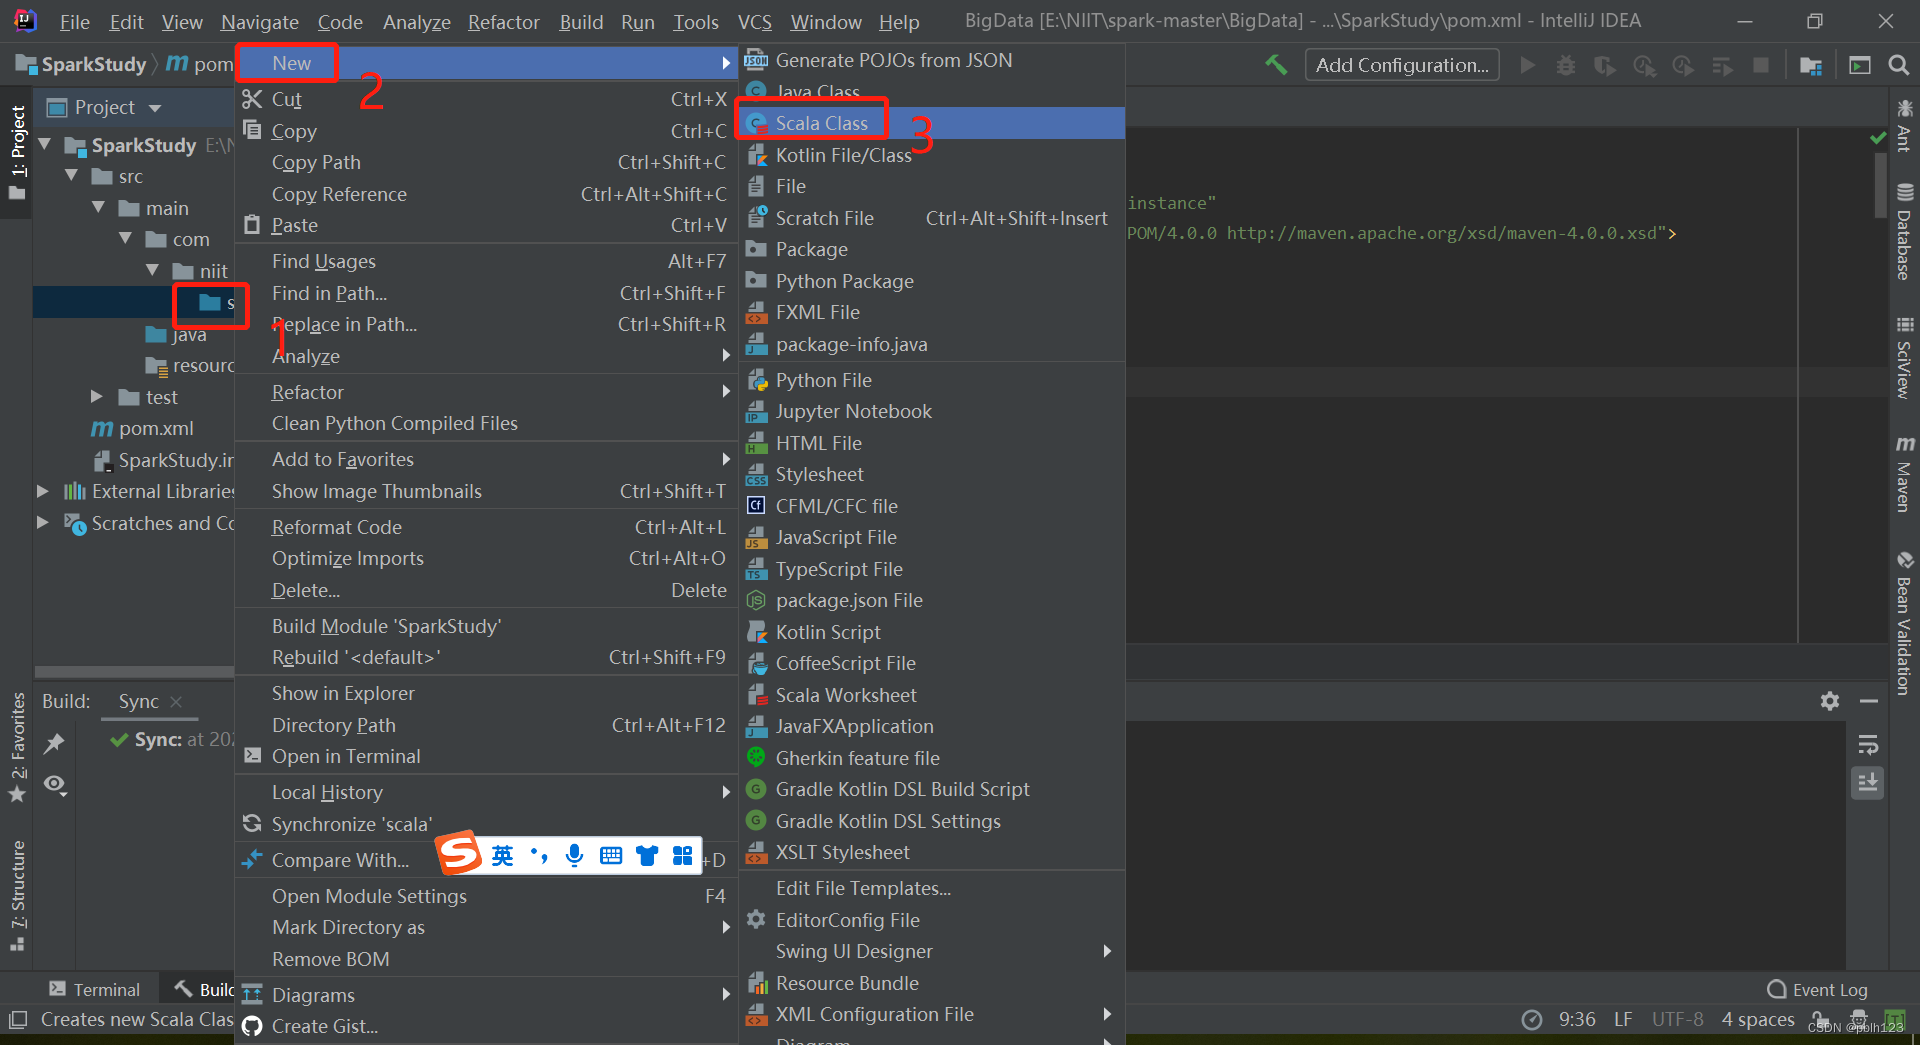Open Local History submenu
The image size is (1920, 1045).
point(486,792)
